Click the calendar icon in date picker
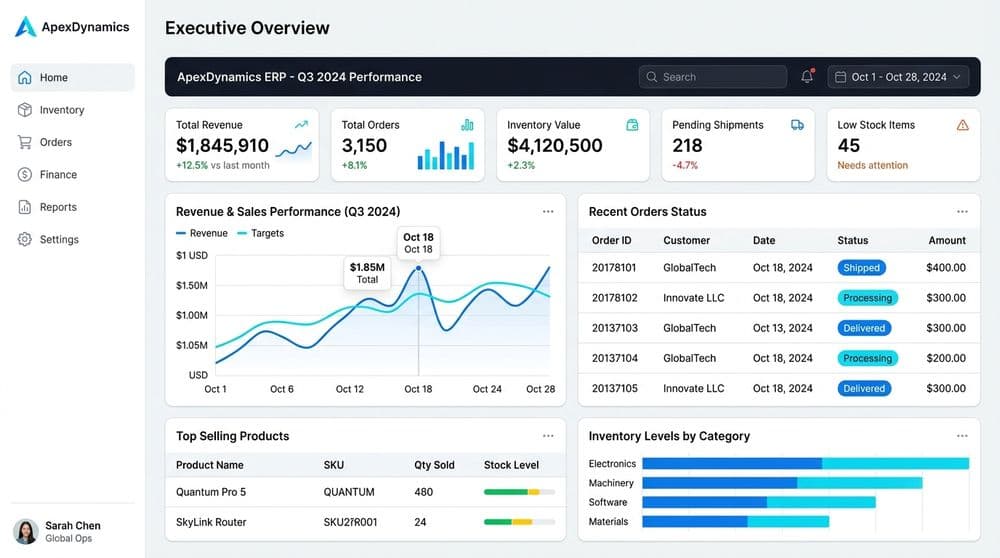The image size is (1000, 558). click(841, 77)
